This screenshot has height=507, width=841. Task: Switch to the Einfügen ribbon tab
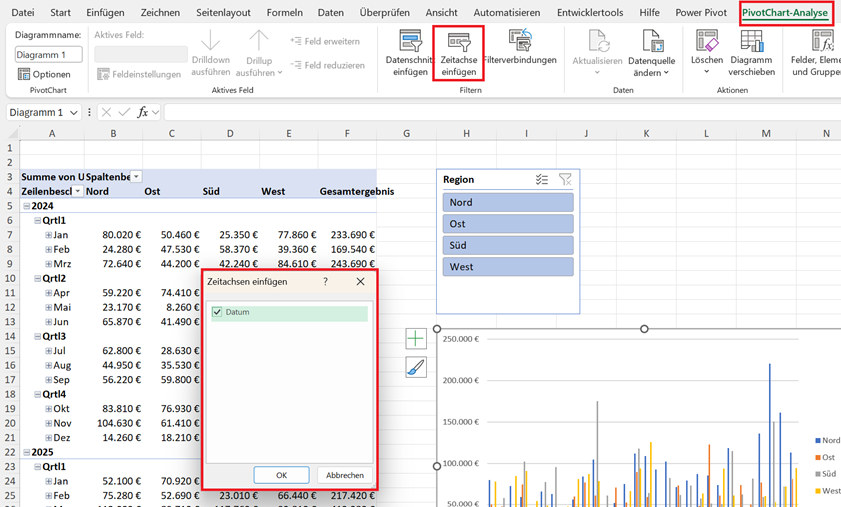click(x=105, y=12)
